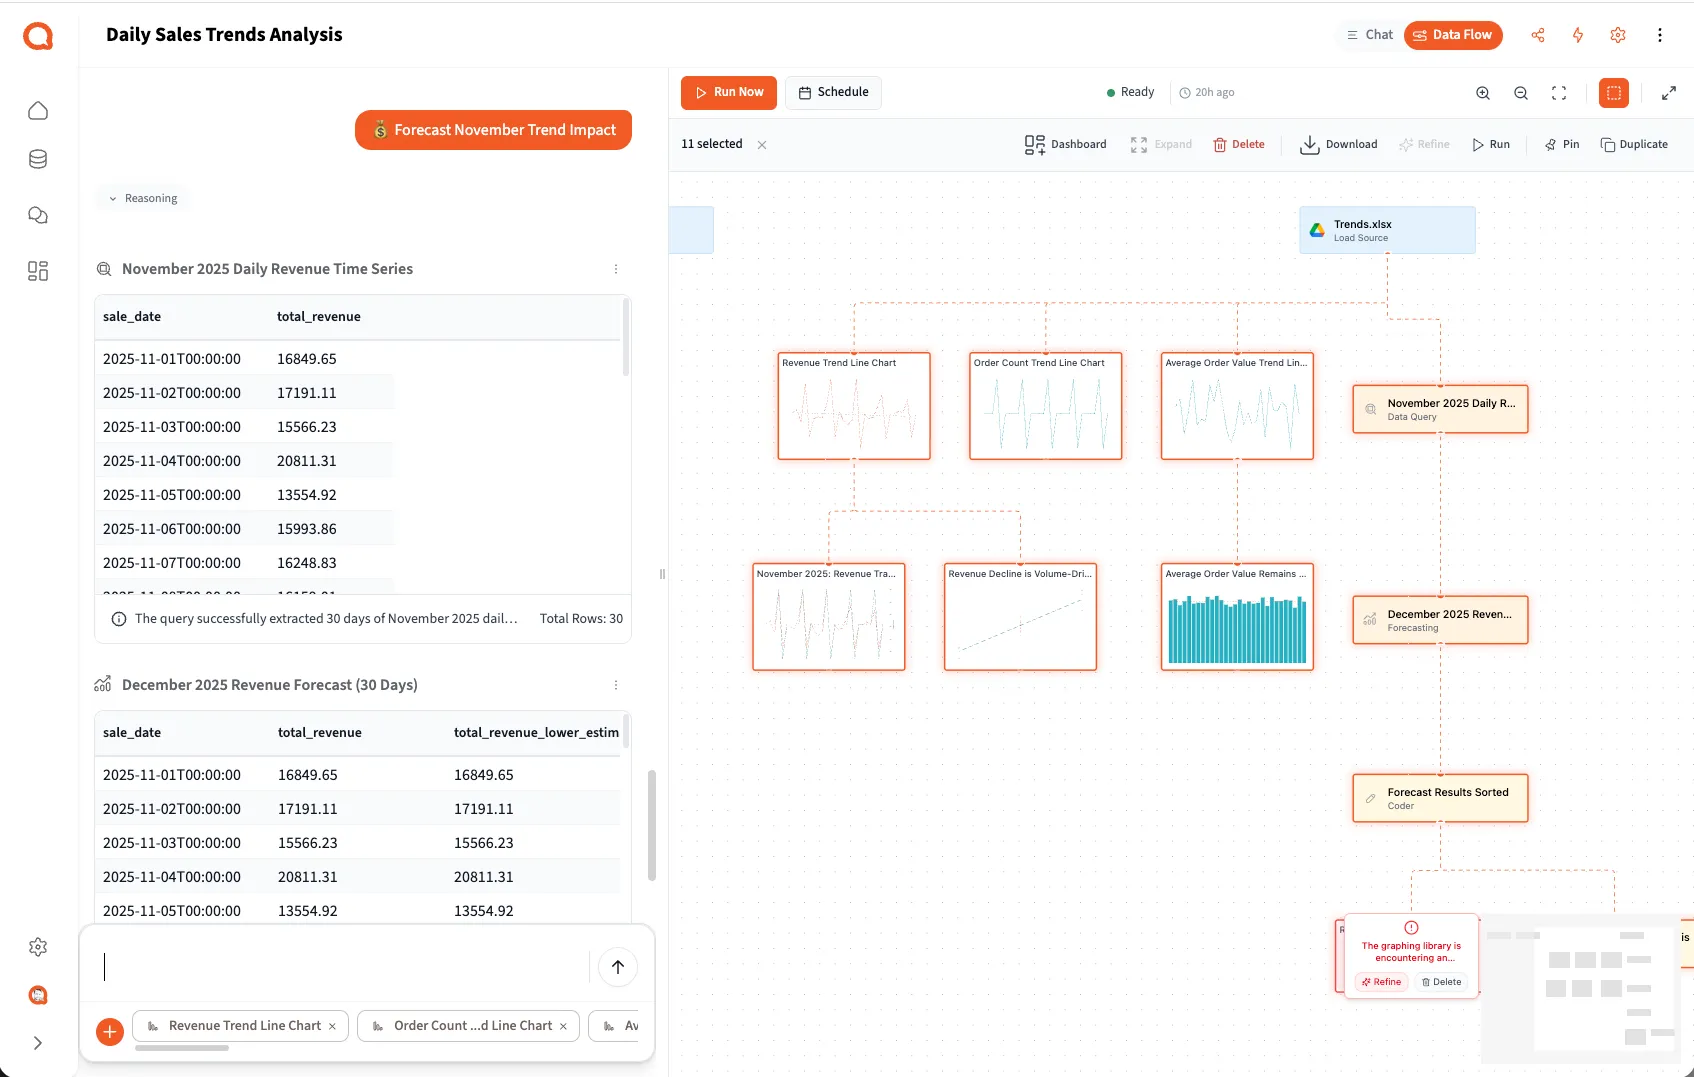Screen dimensions: 1694x1077
Task: Click the Run Now button
Action: click(x=728, y=92)
